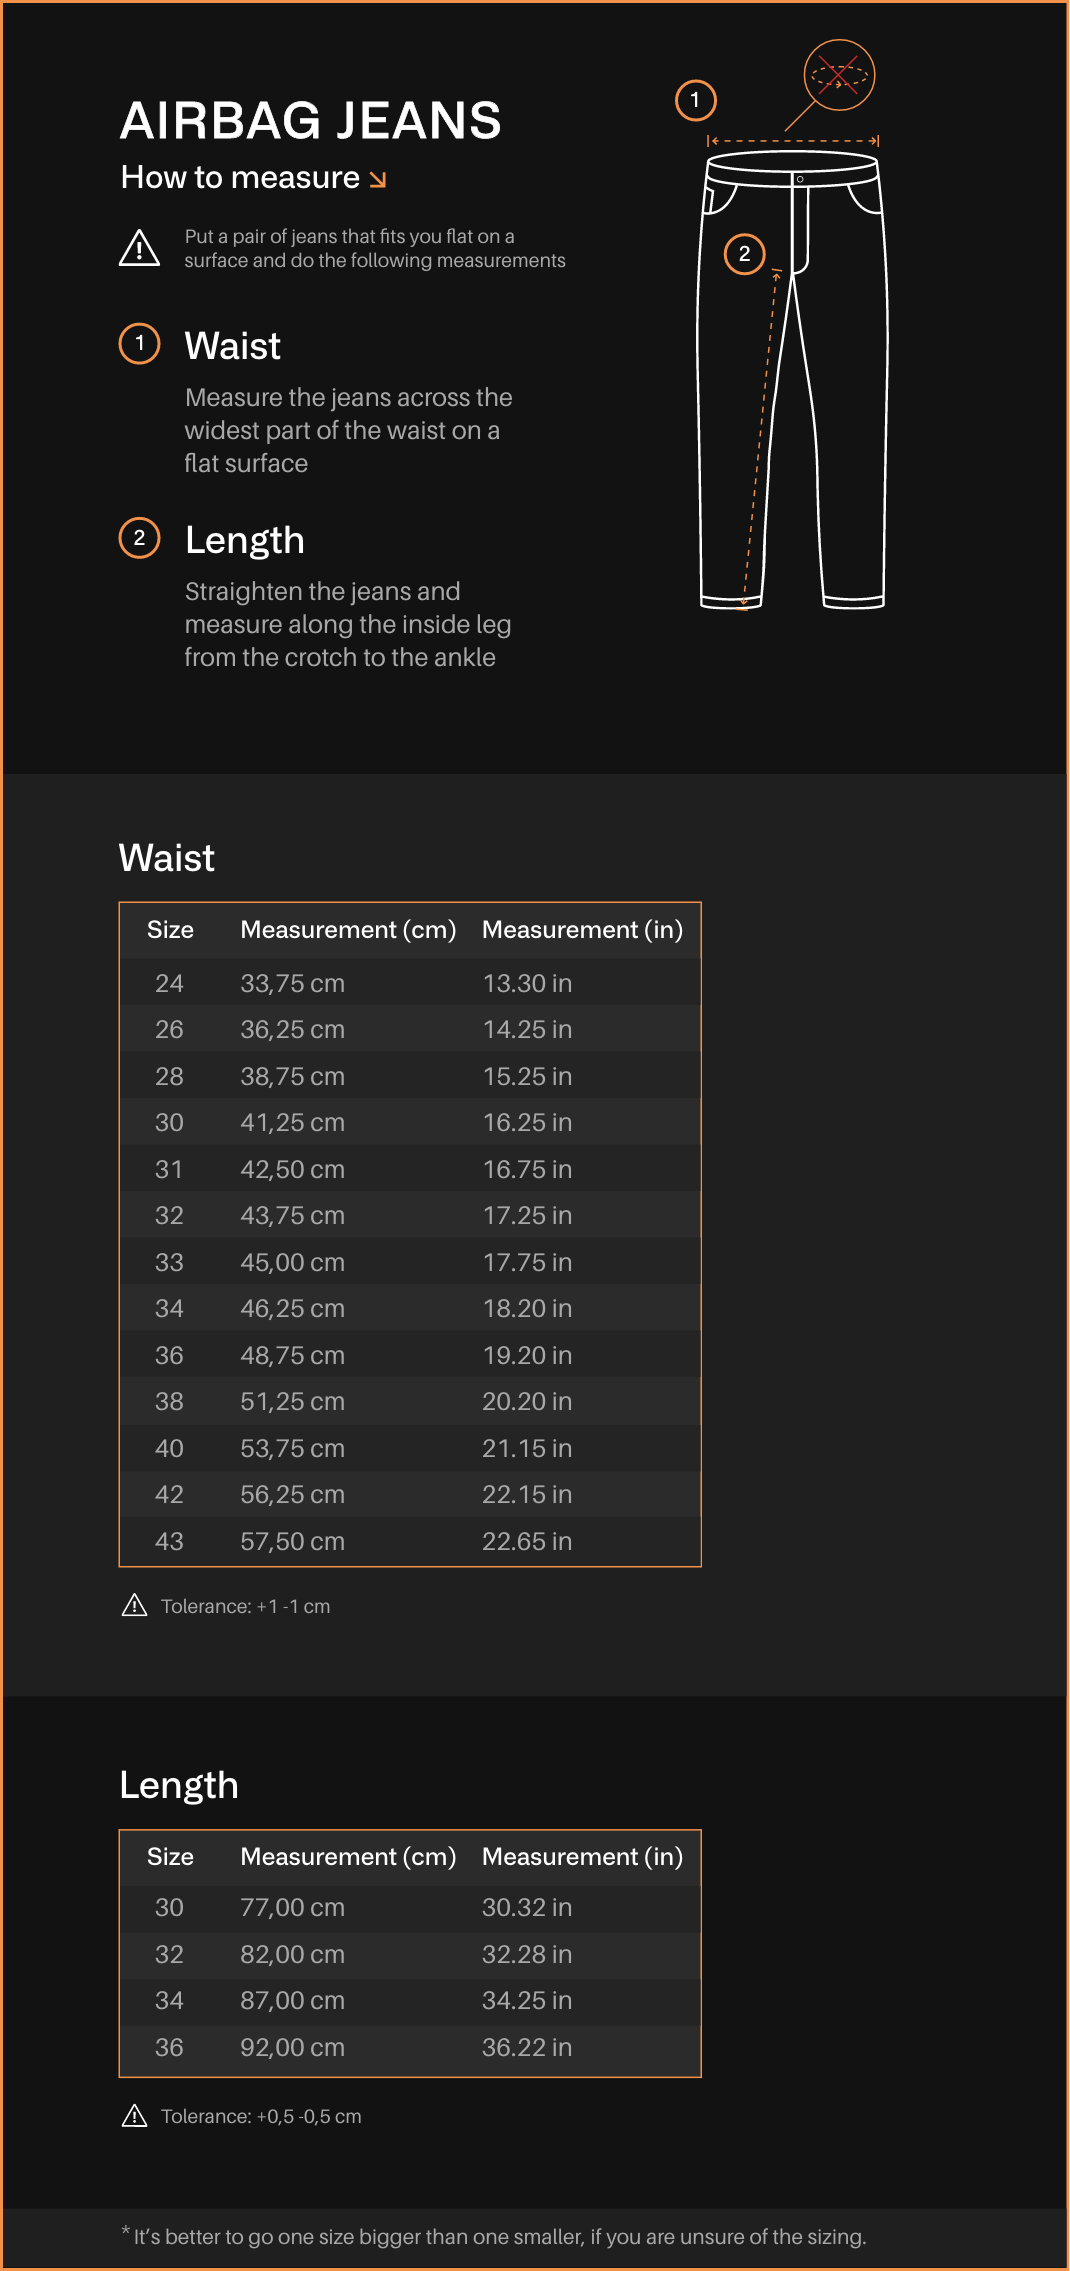Image resolution: width=1070 pixels, height=2271 pixels.
Task: Click the "45,00 cm" waist measurement cell
Action: (292, 1262)
